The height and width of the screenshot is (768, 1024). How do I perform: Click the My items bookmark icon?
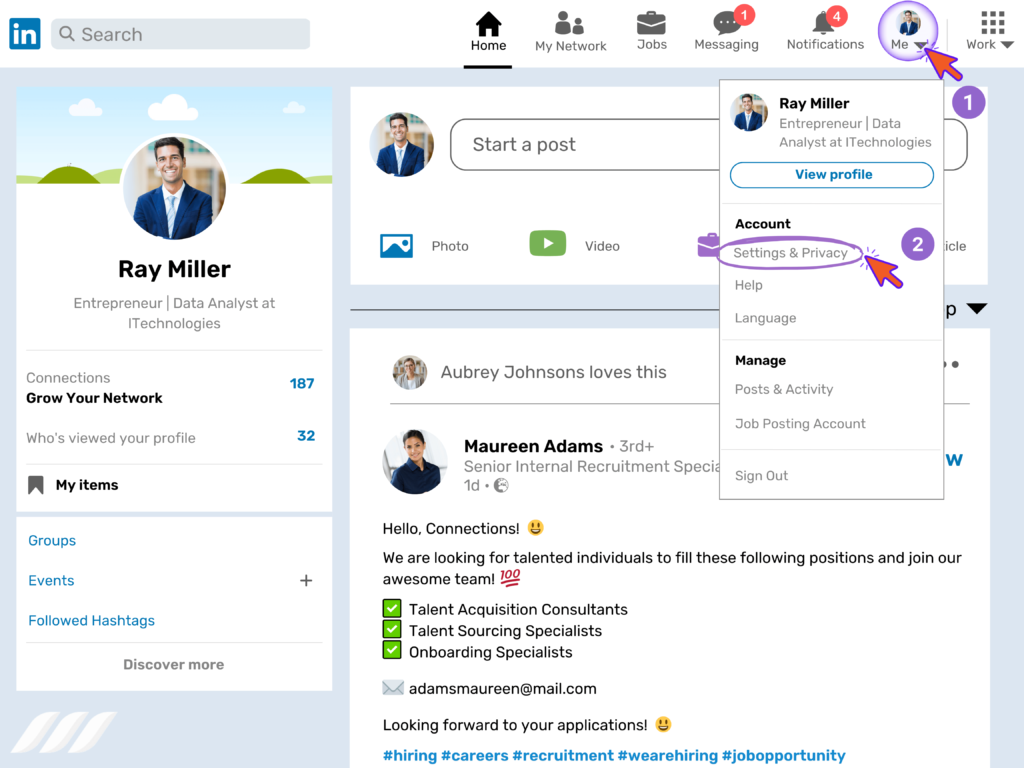pos(37,484)
